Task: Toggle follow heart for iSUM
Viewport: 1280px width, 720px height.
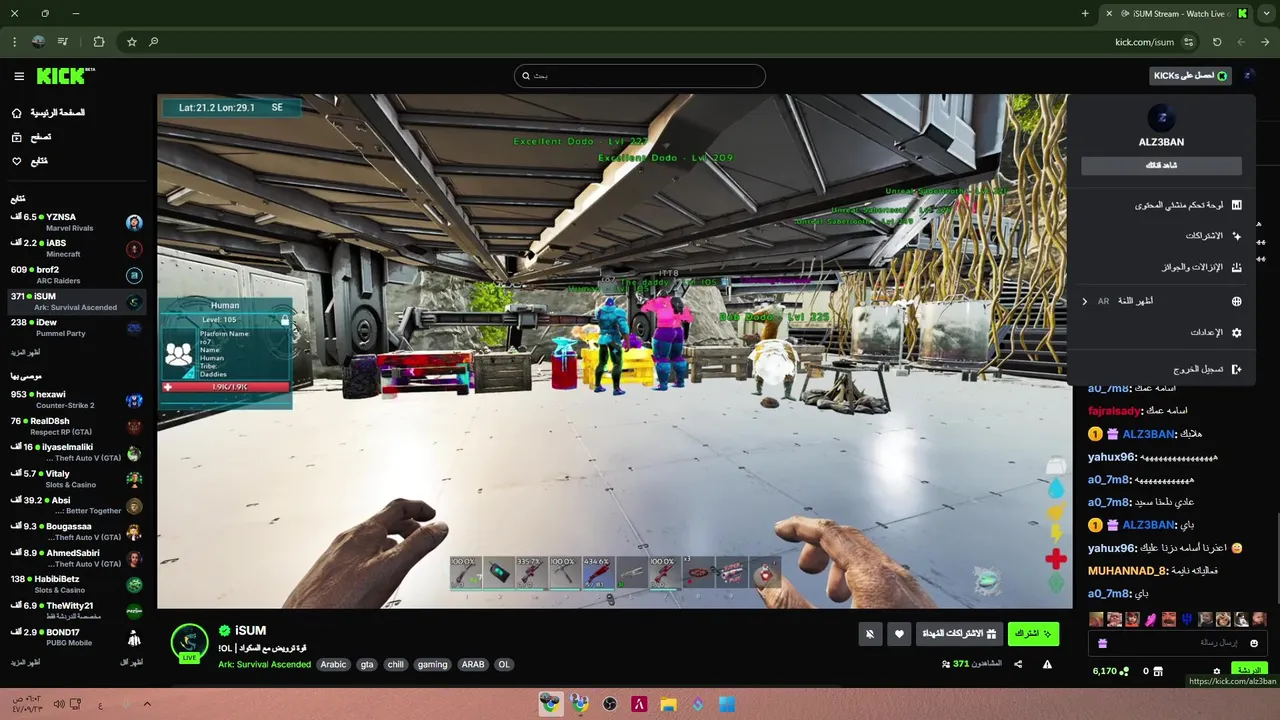Action: 899,634
